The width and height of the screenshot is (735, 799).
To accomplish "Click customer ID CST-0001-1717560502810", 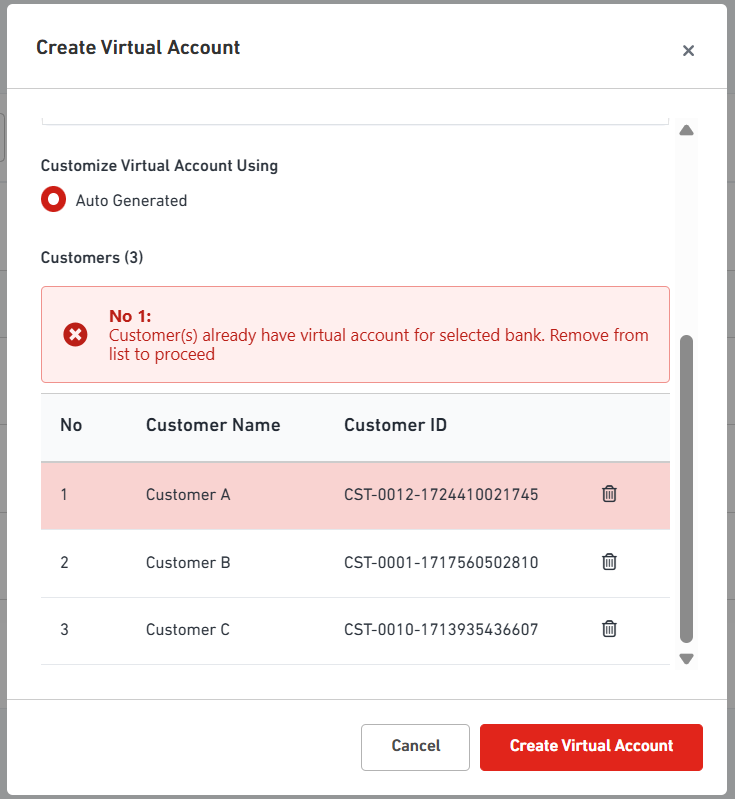I will point(441,562).
